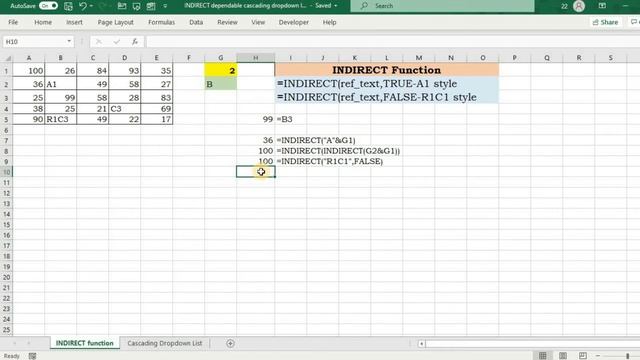
Task: Switch to the Insert ribbon tab
Action: point(74,22)
